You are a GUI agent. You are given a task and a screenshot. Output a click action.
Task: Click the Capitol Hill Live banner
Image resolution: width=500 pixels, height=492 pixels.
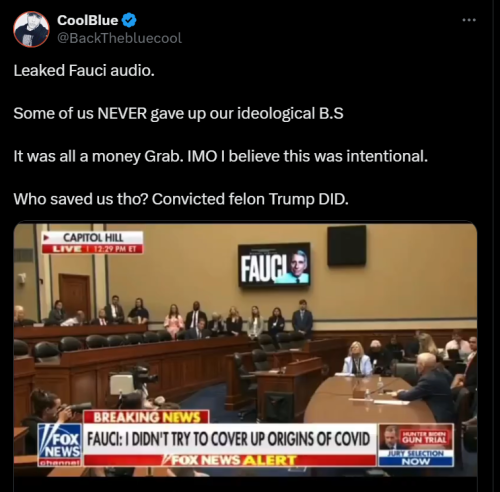(x=93, y=242)
